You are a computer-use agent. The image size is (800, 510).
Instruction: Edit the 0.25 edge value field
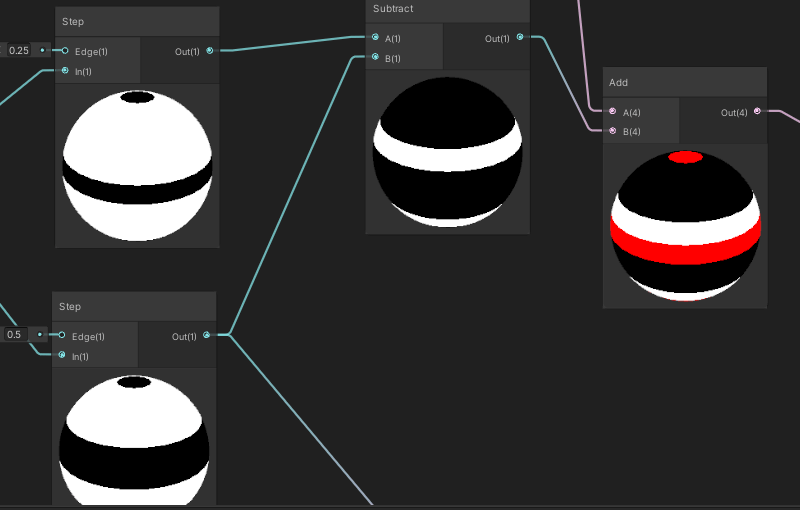19,50
